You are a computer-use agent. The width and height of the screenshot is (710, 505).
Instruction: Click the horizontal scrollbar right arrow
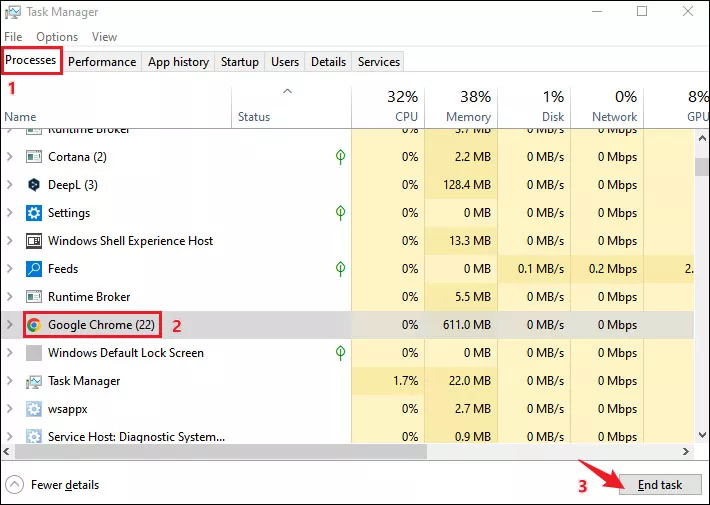(686, 452)
